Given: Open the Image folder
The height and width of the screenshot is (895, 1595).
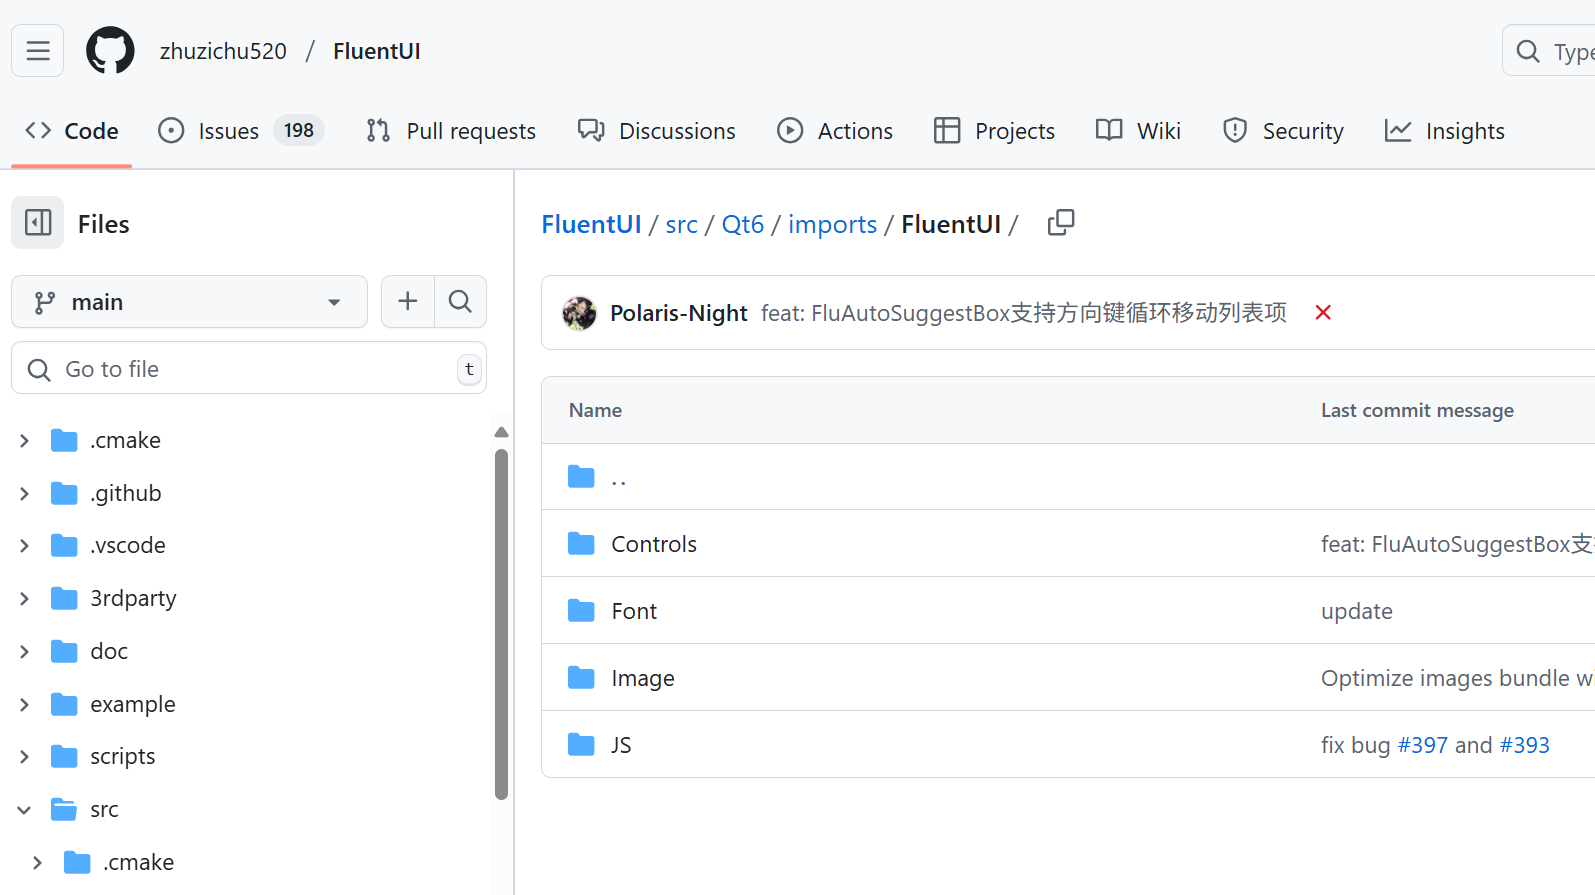Looking at the screenshot, I should click(x=643, y=678).
